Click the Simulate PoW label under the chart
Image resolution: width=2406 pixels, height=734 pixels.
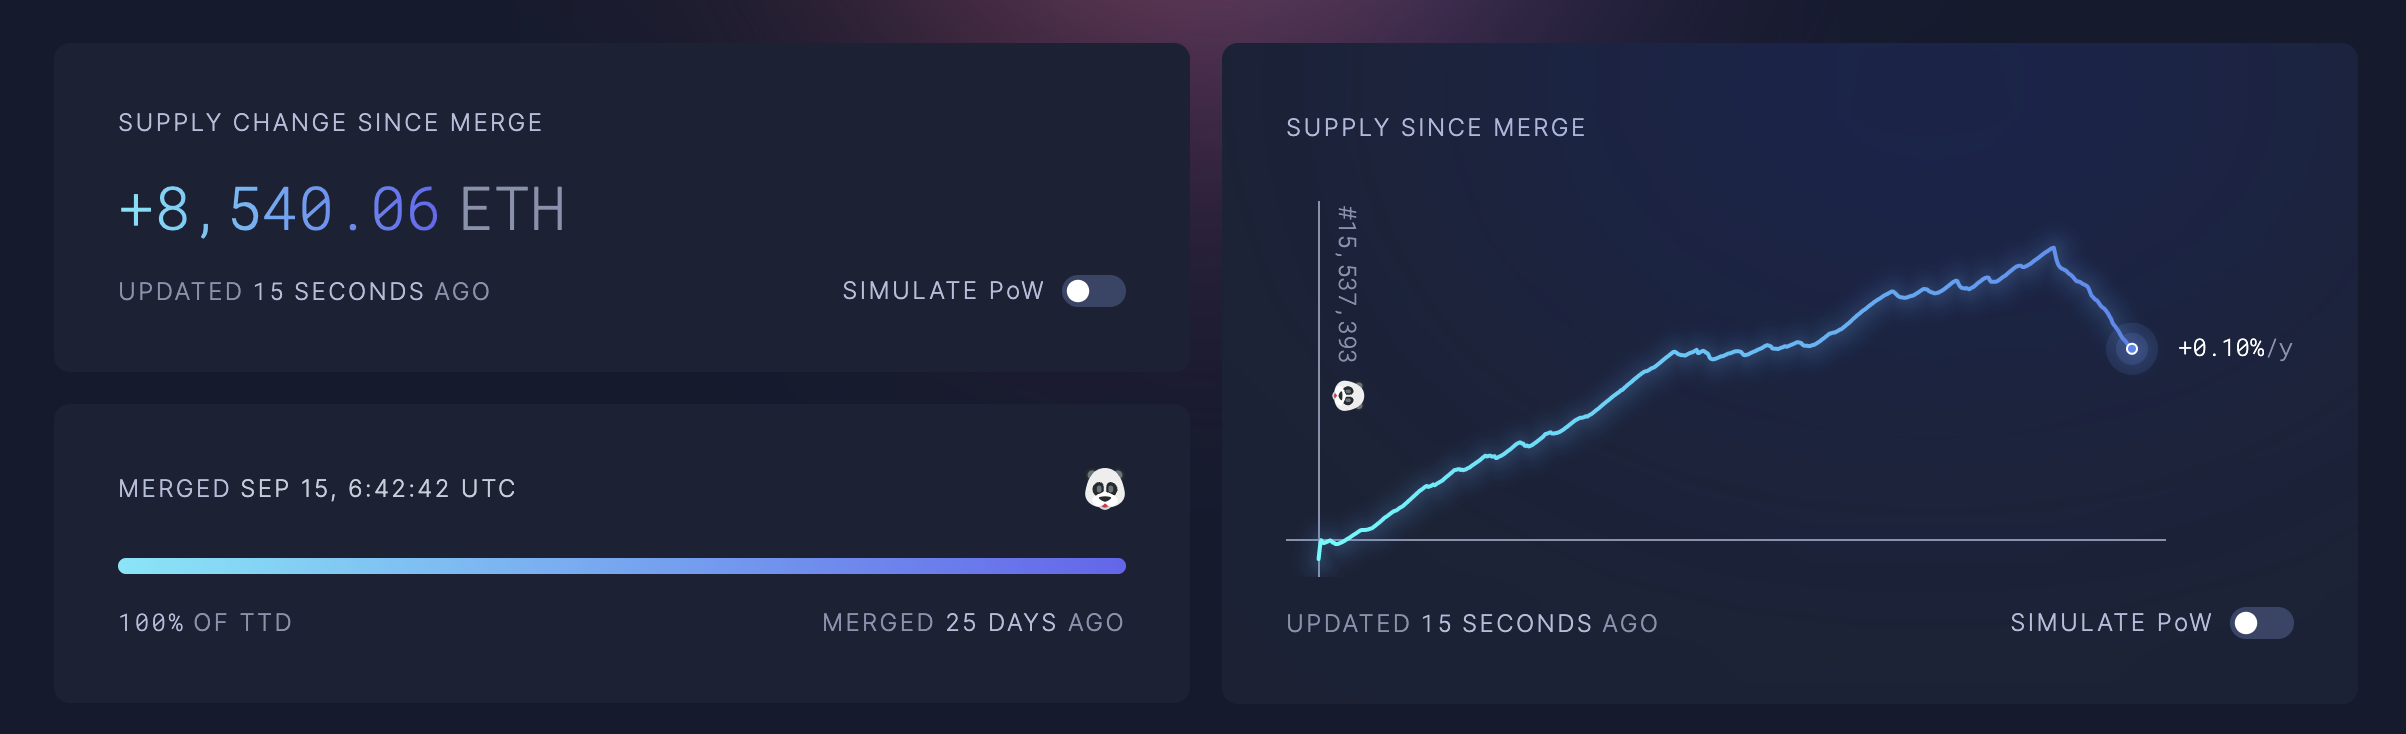2111,623
